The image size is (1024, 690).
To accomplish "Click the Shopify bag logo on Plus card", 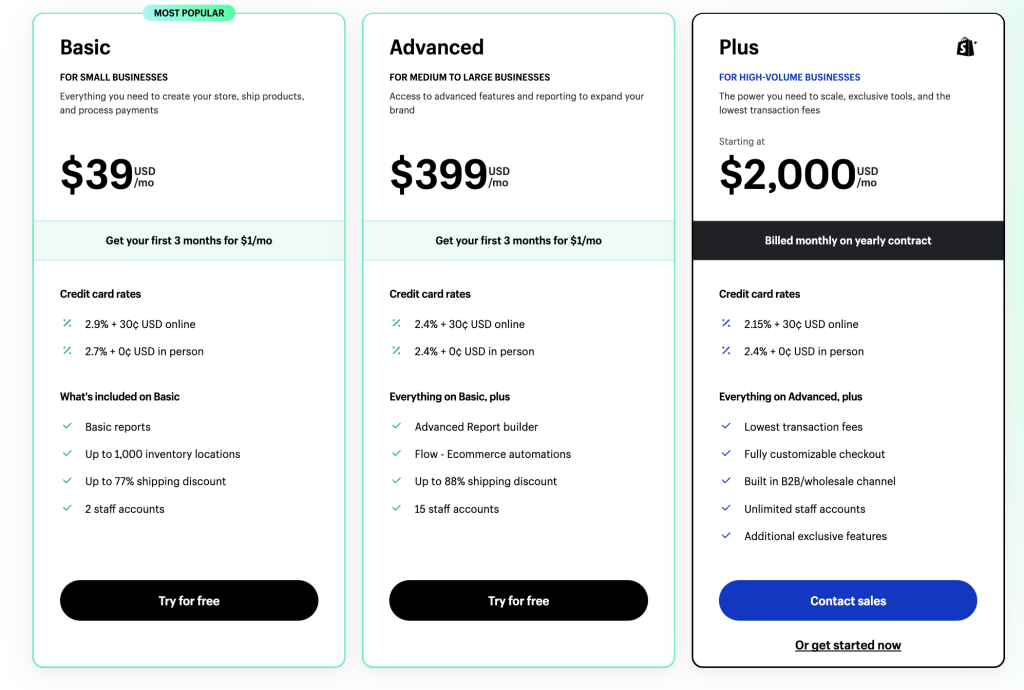I will tap(967, 47).
